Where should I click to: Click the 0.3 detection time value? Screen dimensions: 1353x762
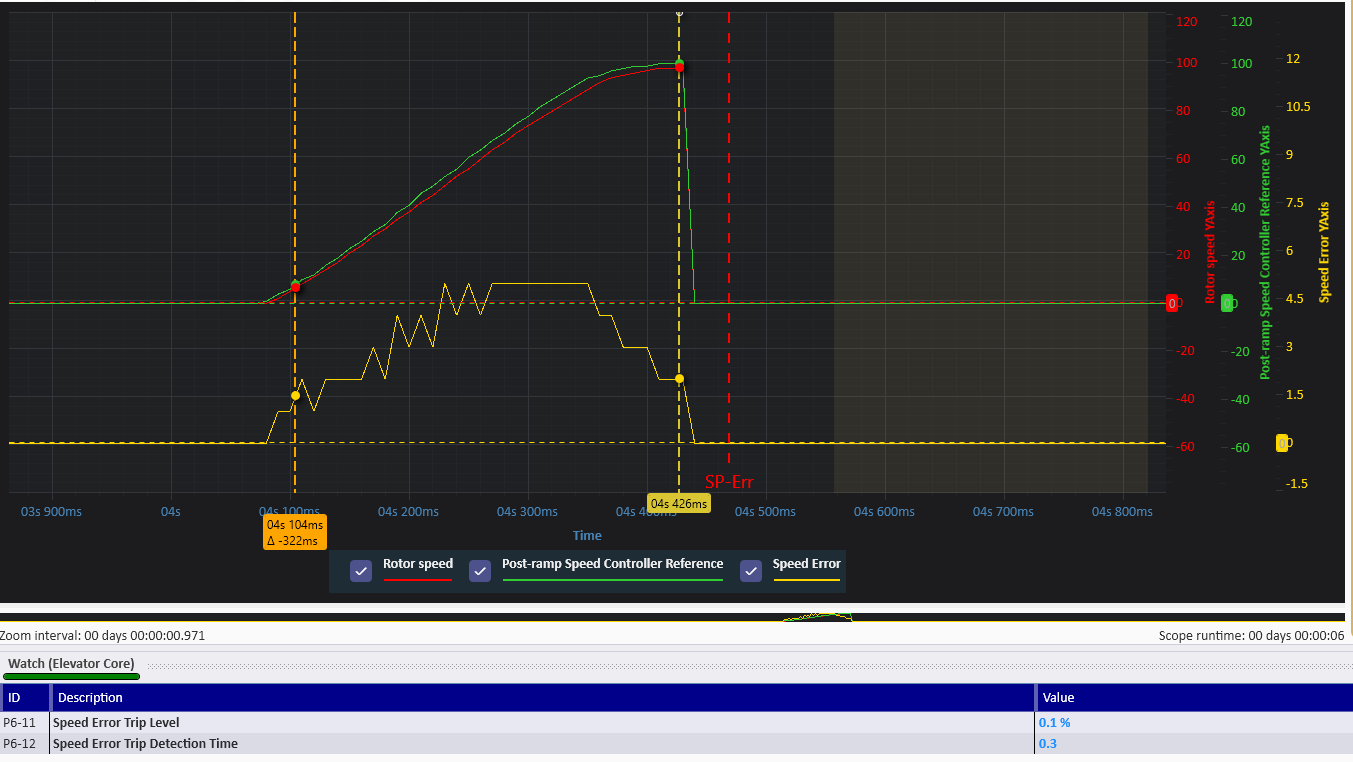click(1047, 743)
